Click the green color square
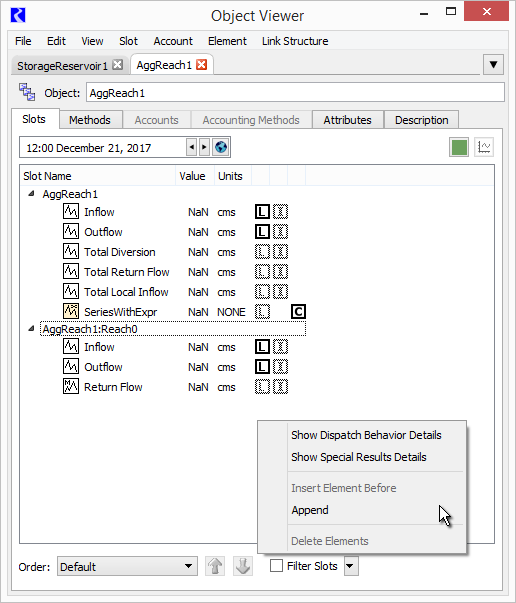Image resolution: width=516 pixels, height=603 pixels. 459,147
